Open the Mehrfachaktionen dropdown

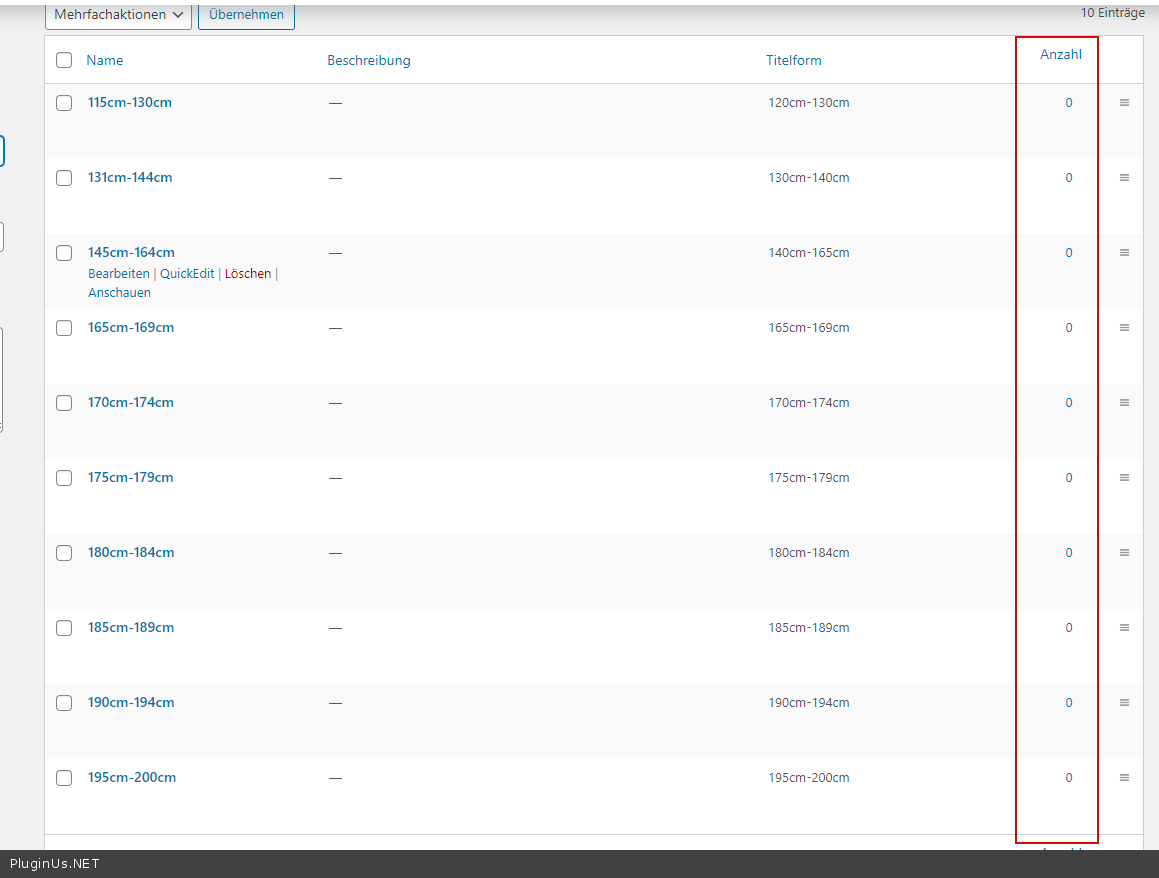click(119, 15)
